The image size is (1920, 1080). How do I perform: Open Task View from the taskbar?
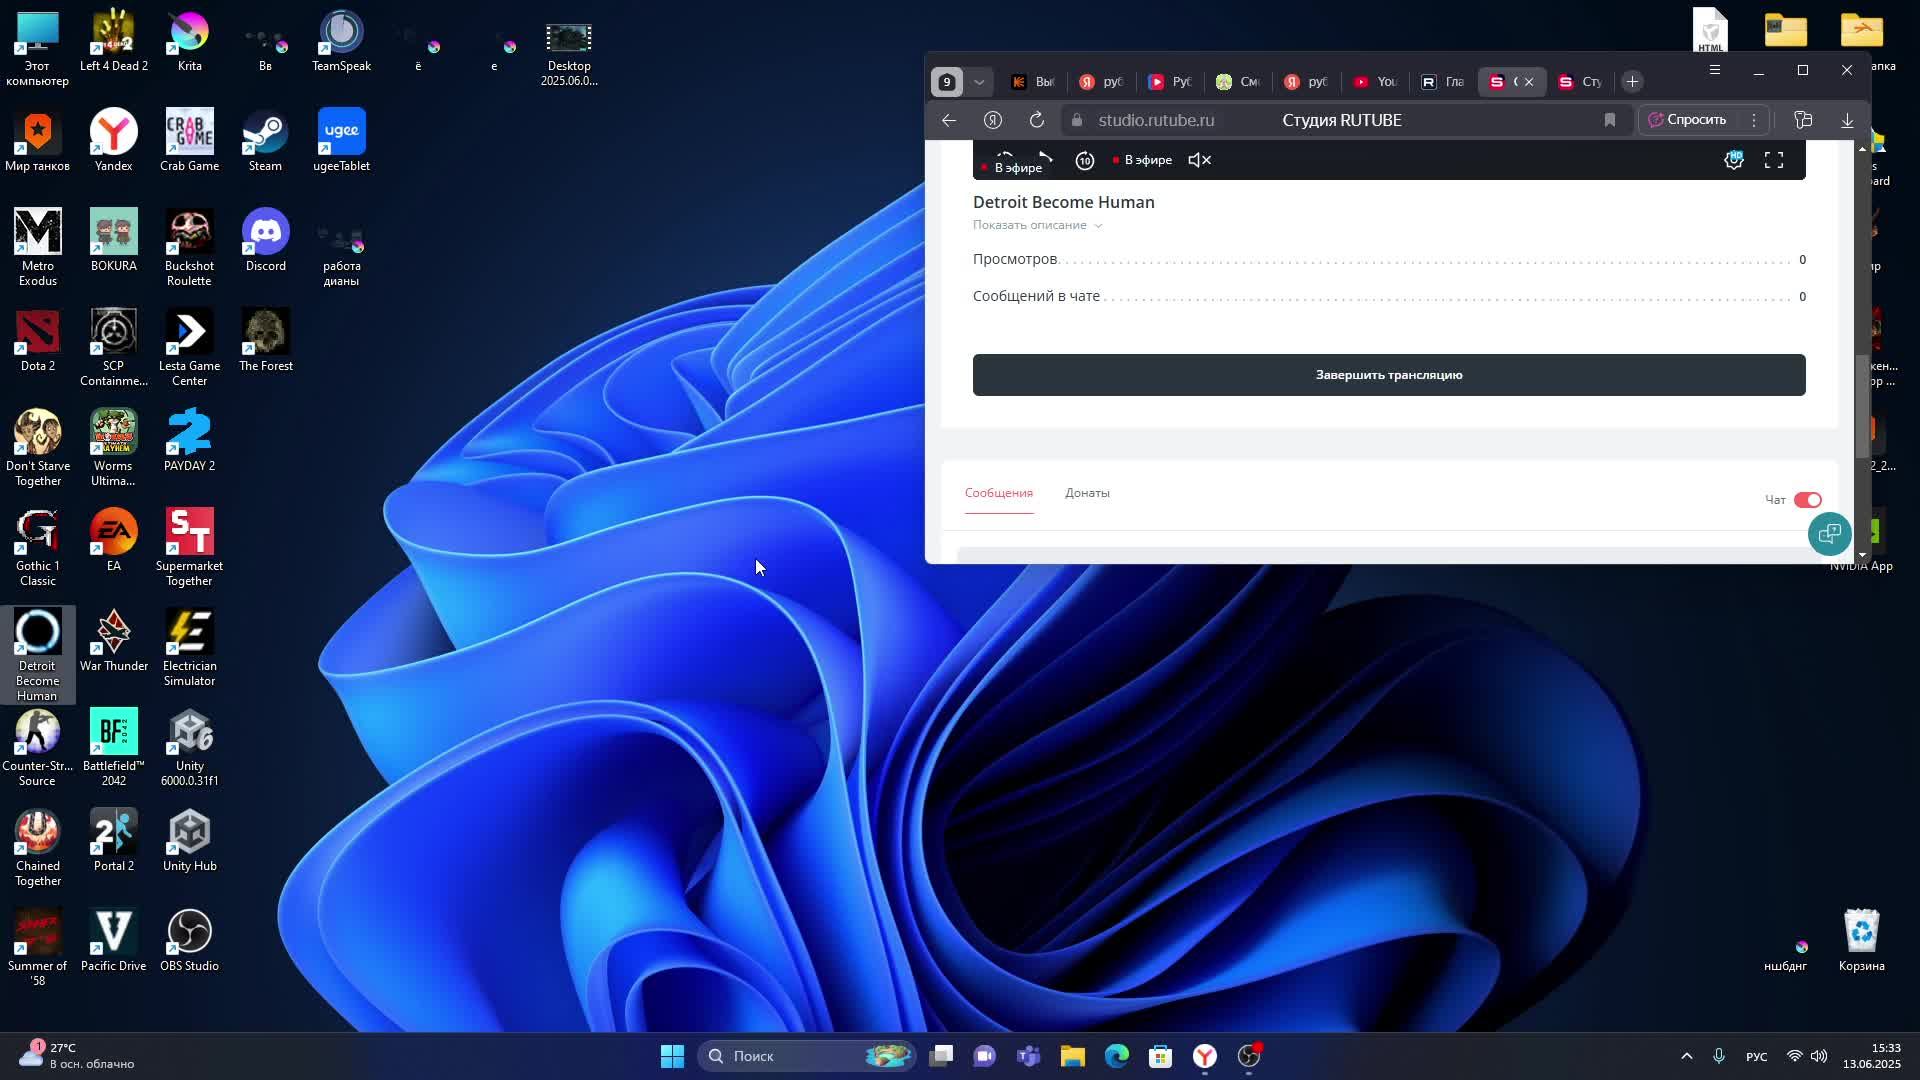pos(941,1056)
